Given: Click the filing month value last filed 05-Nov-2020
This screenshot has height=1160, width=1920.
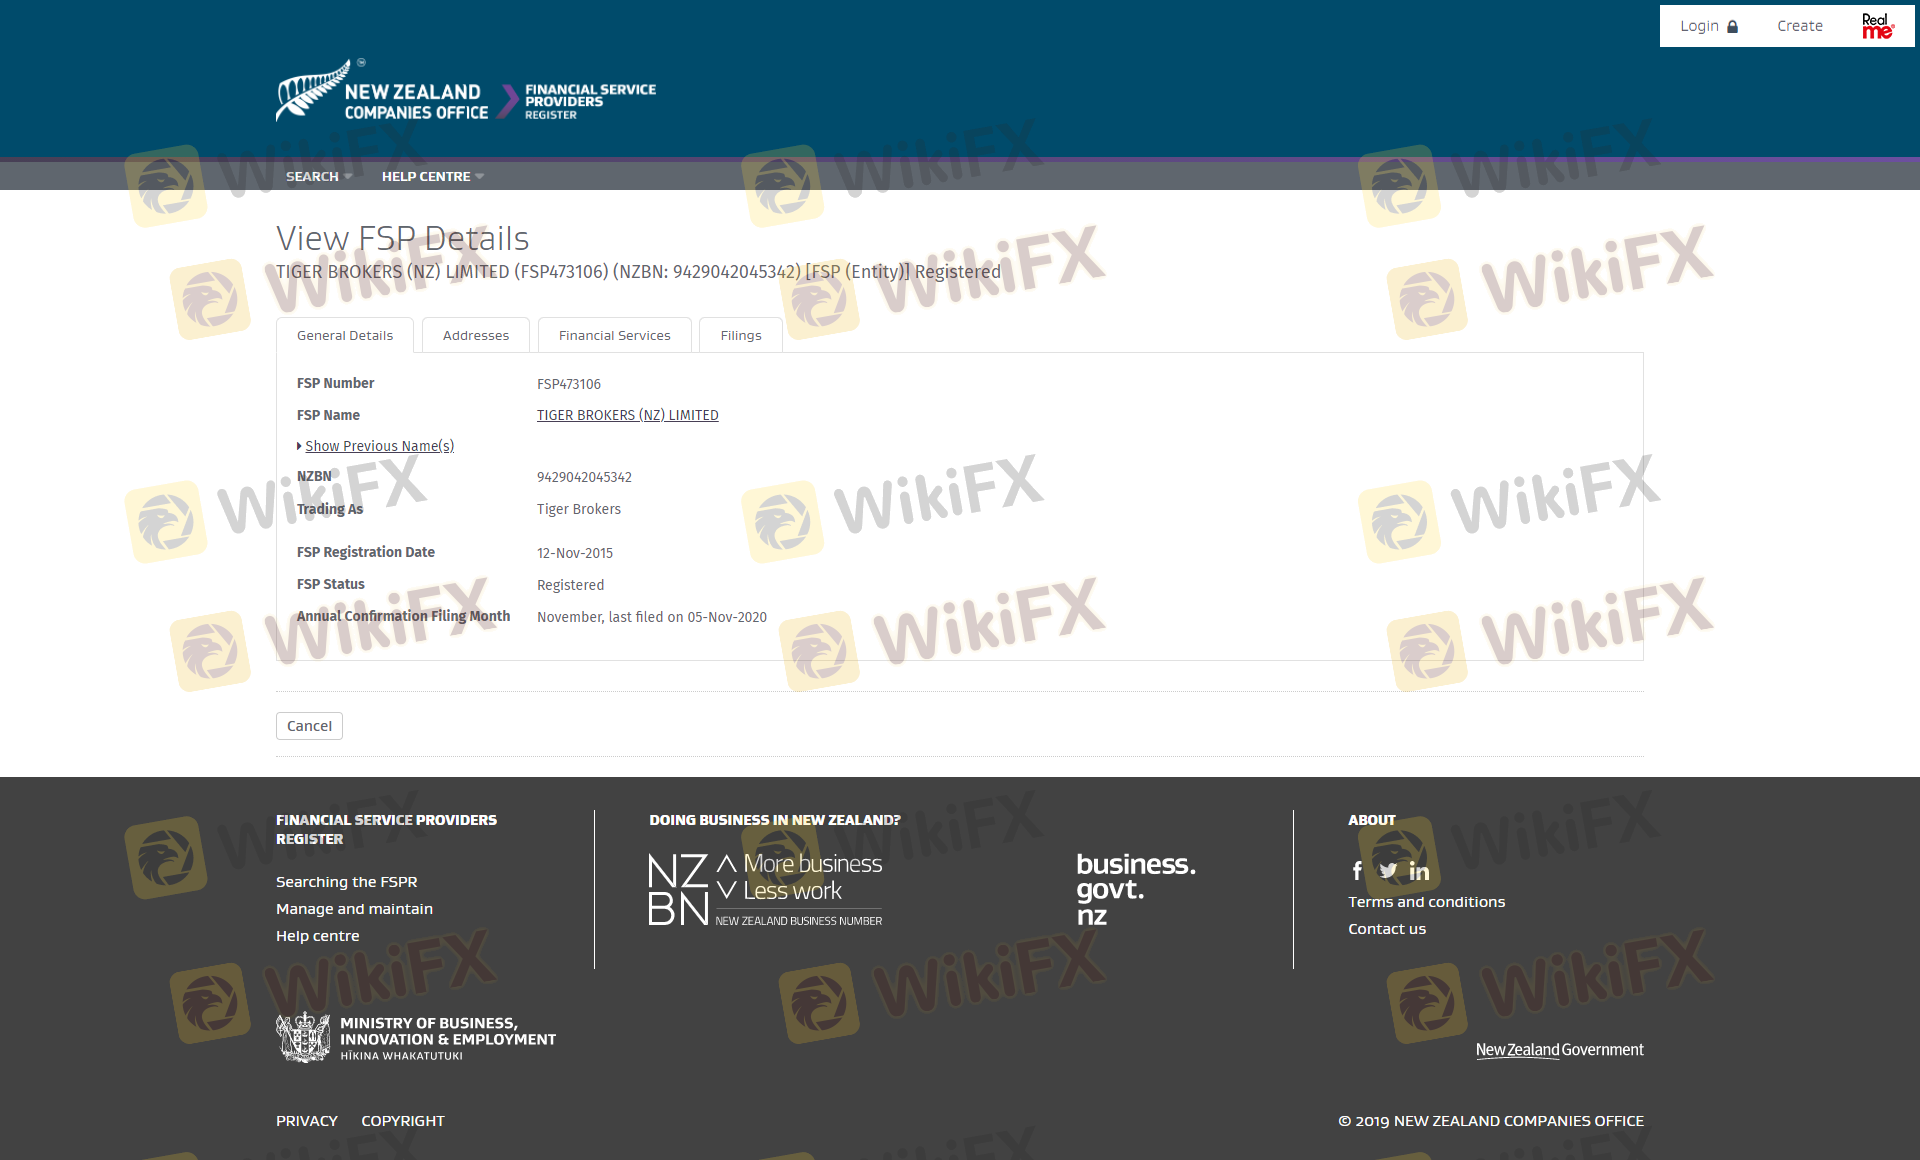Looking at the screenshot, I should coord(652,617).
